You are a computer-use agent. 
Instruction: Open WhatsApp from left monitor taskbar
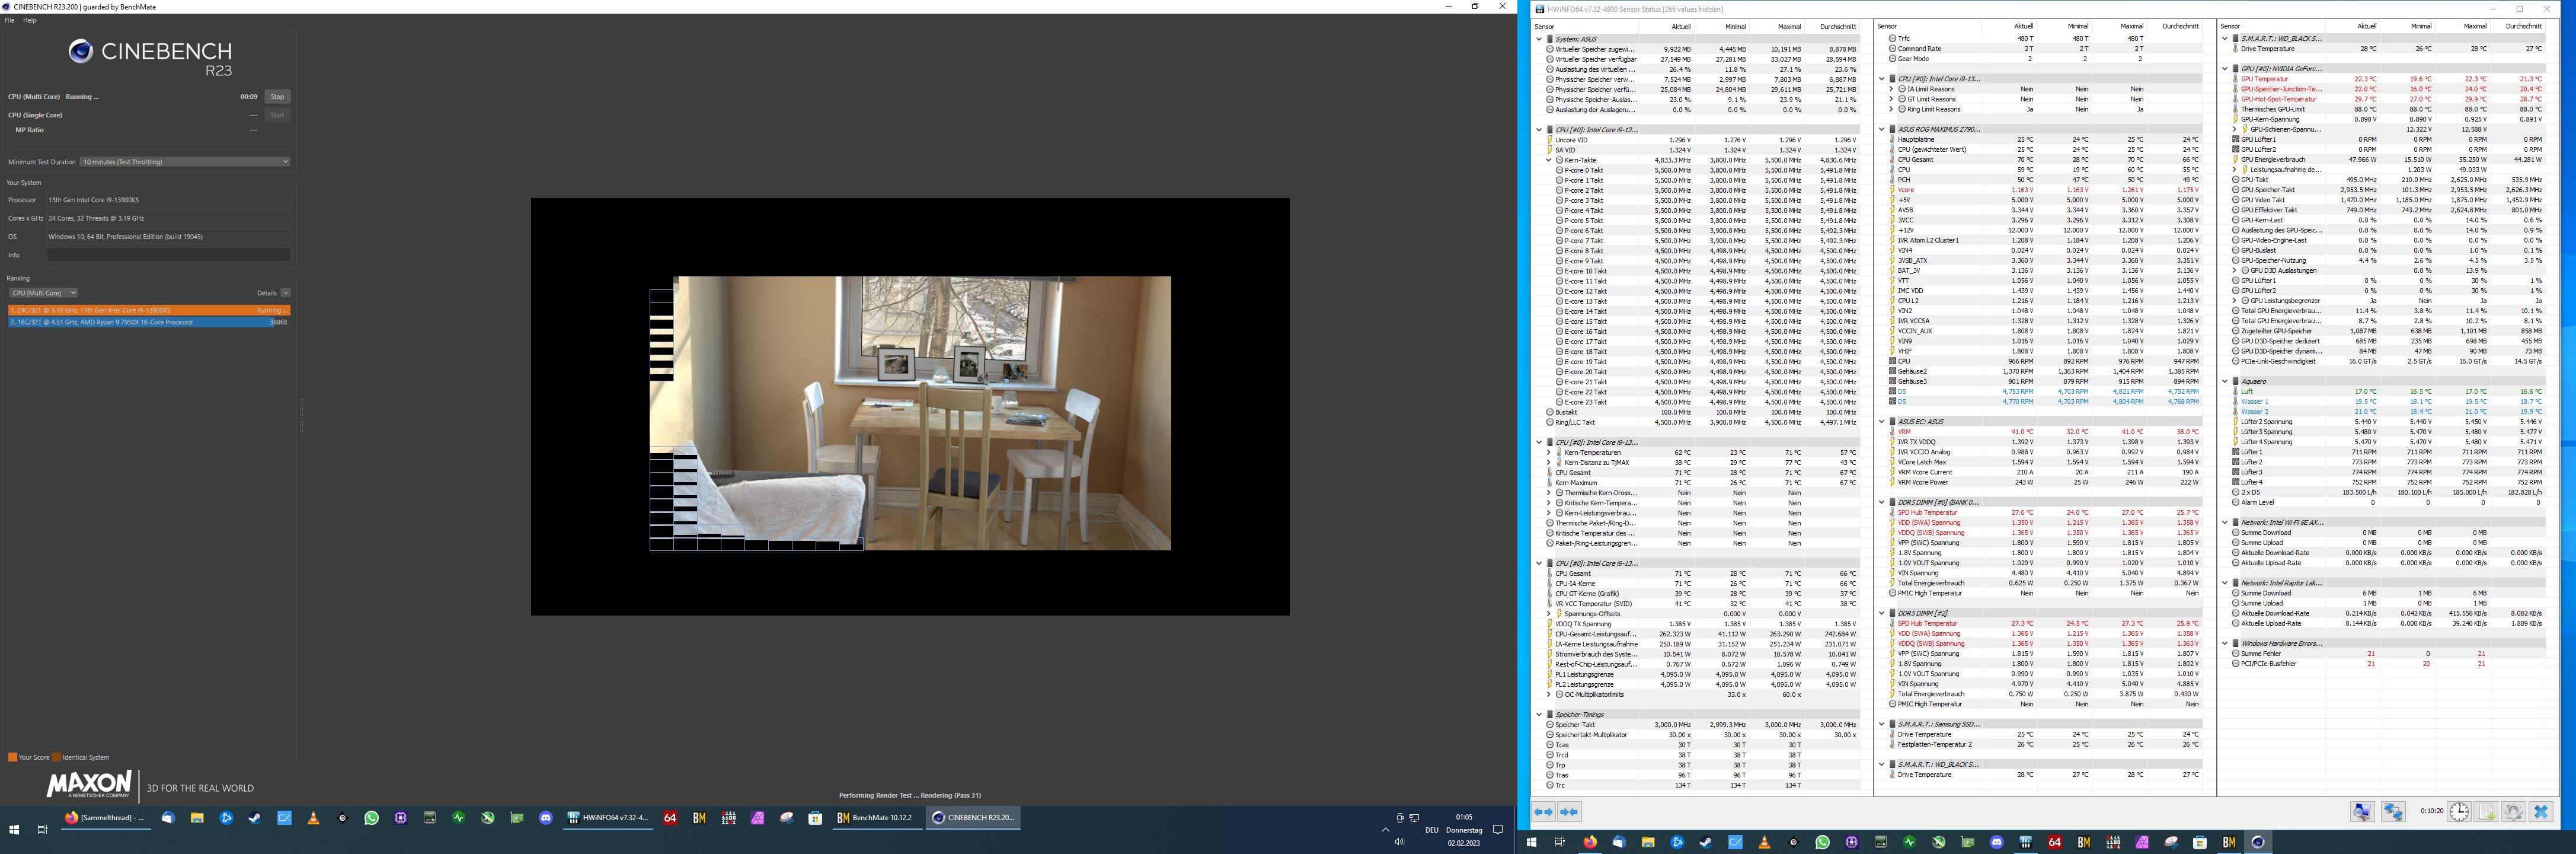click(x=371, y=818)
